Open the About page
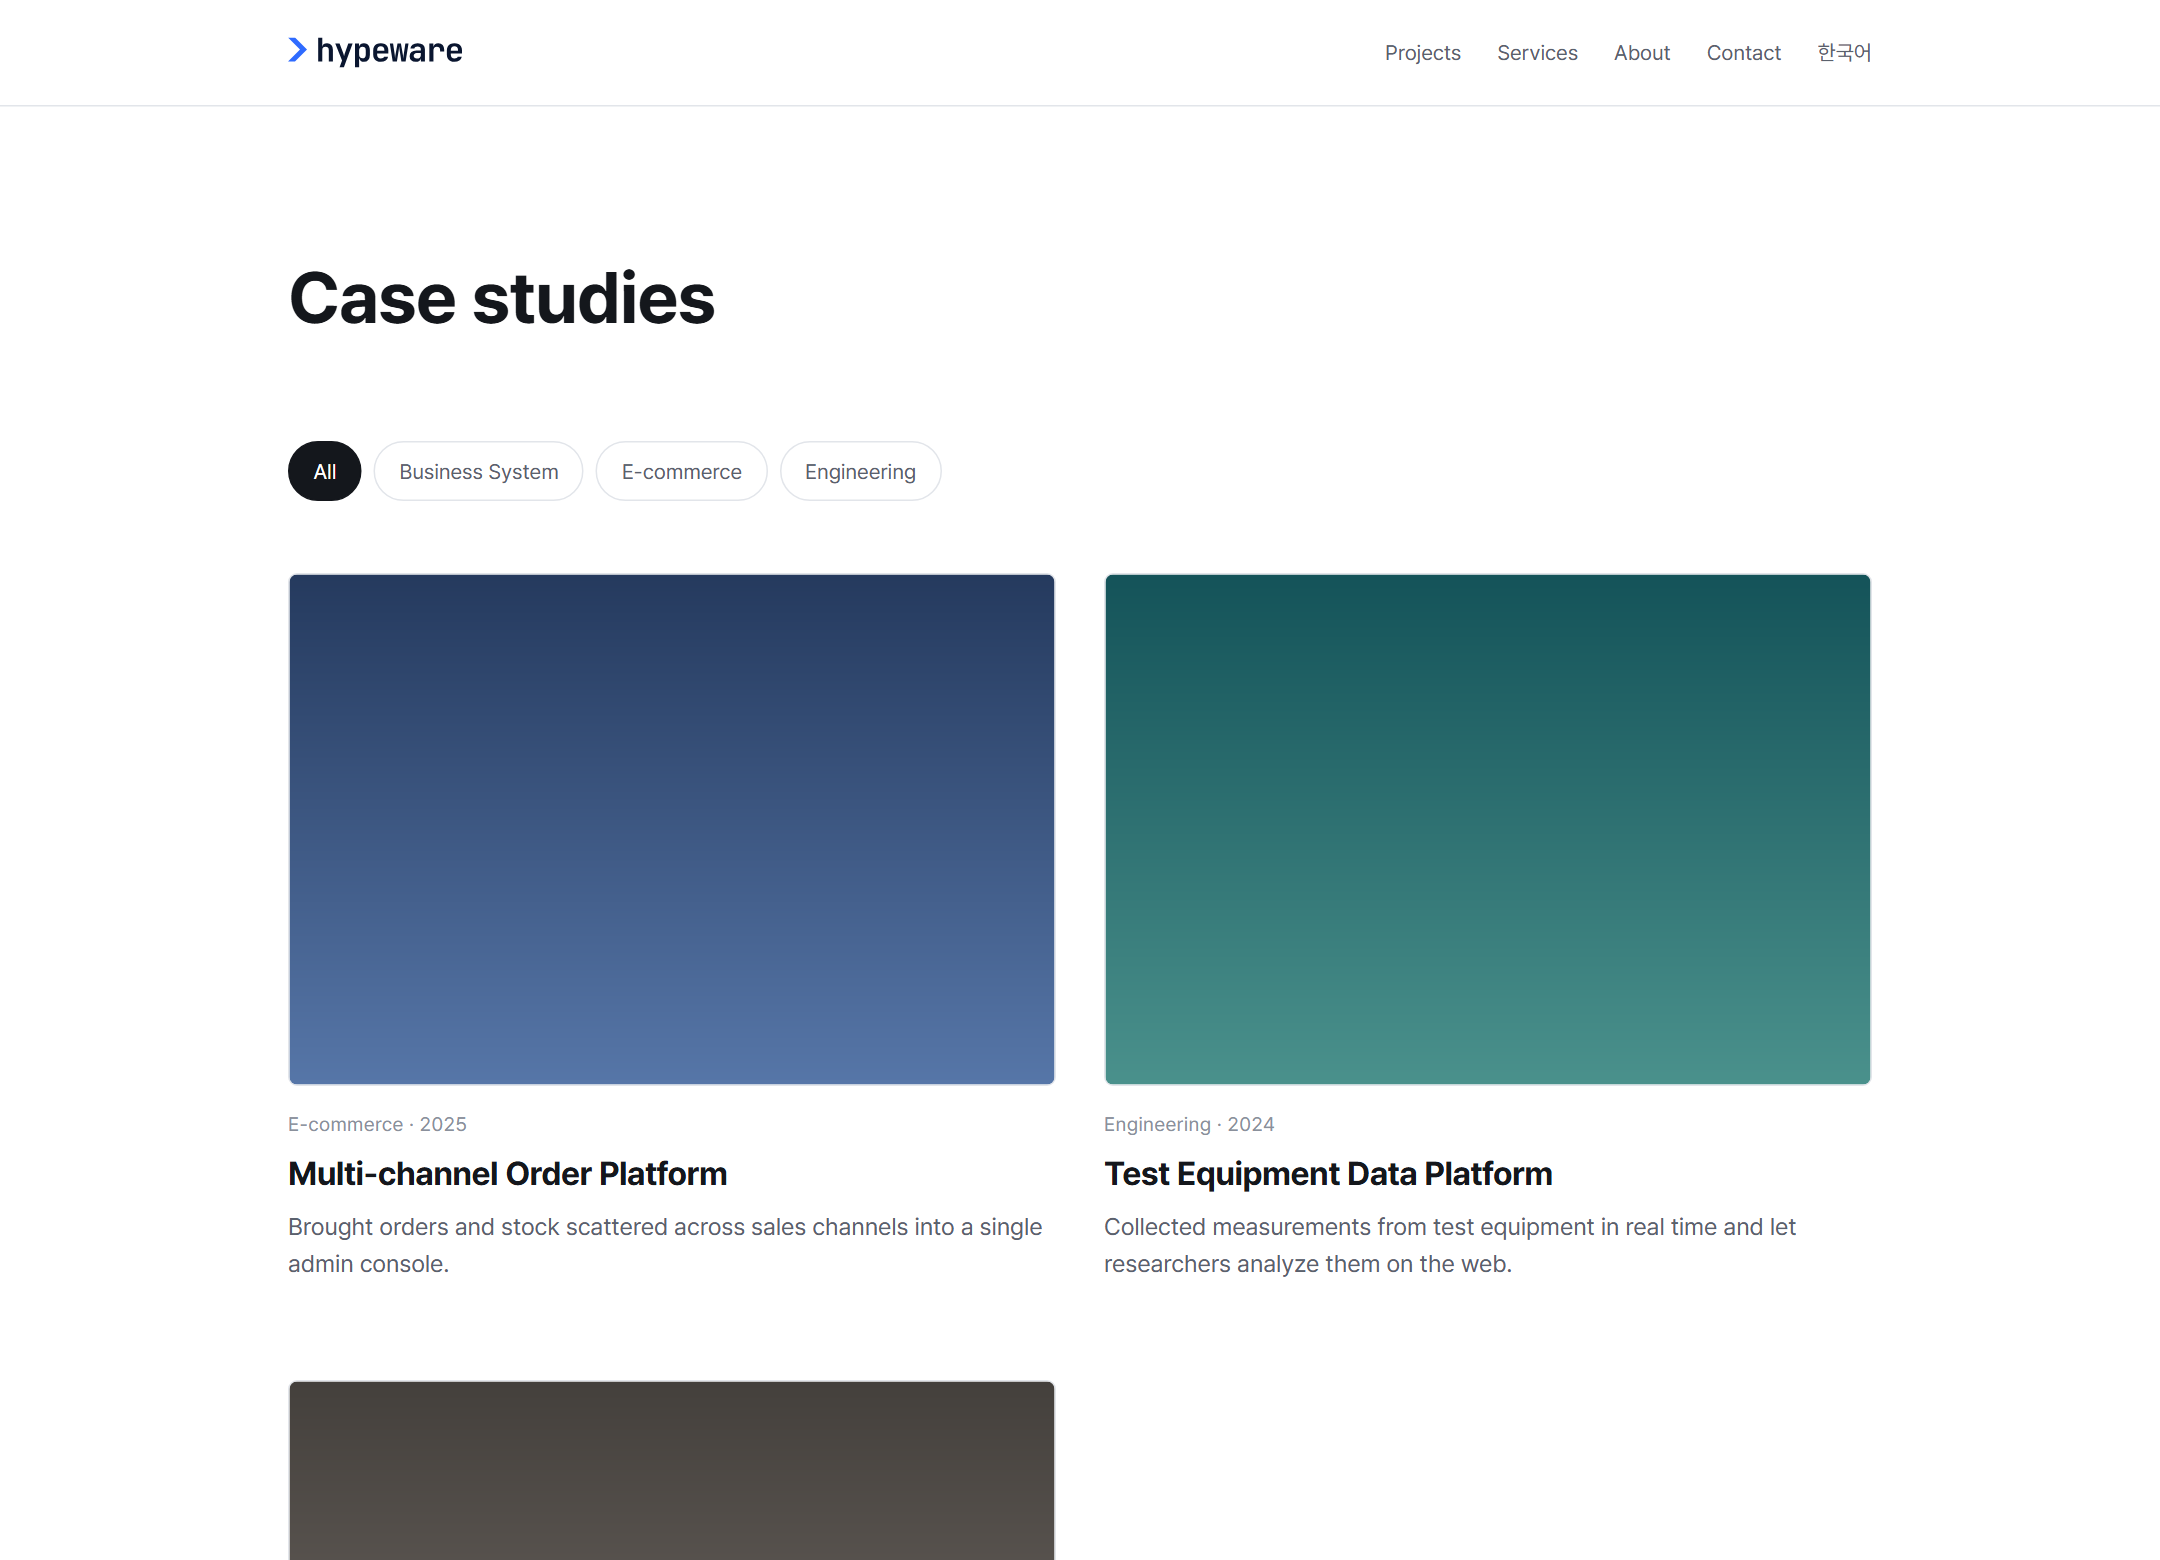The width and height of the screenshot is (2160, 1560). 1641,53
